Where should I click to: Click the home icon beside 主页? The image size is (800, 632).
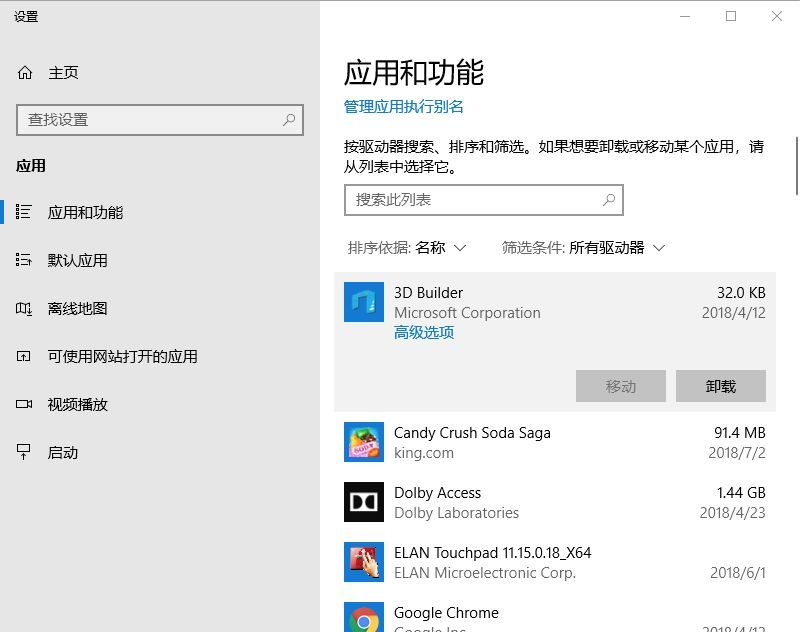(x=24, y=73)
